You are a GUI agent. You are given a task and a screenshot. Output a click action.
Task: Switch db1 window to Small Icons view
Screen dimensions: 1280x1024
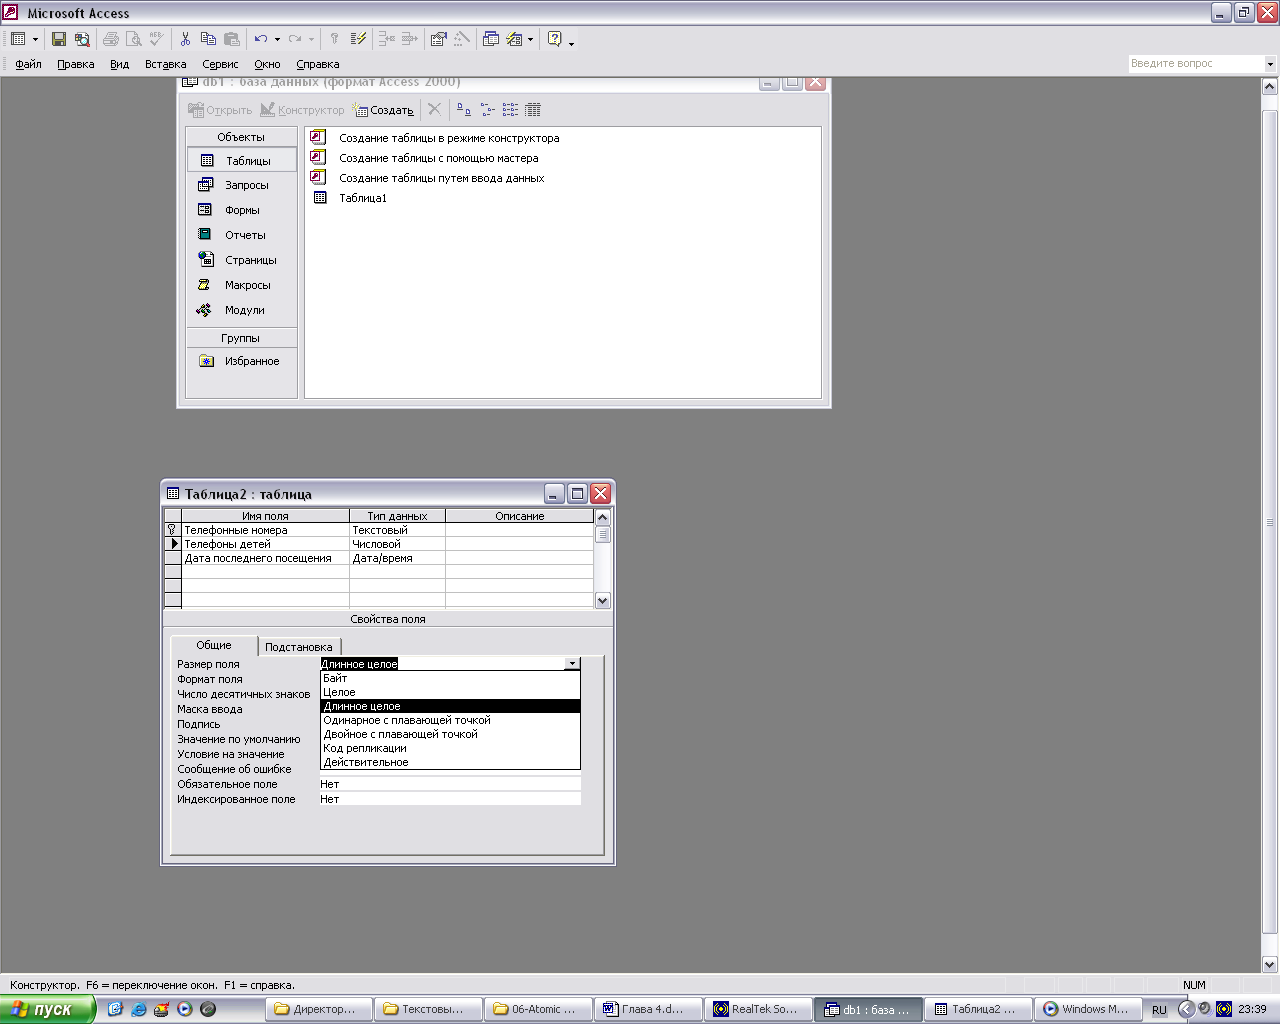tap(487, 110)
